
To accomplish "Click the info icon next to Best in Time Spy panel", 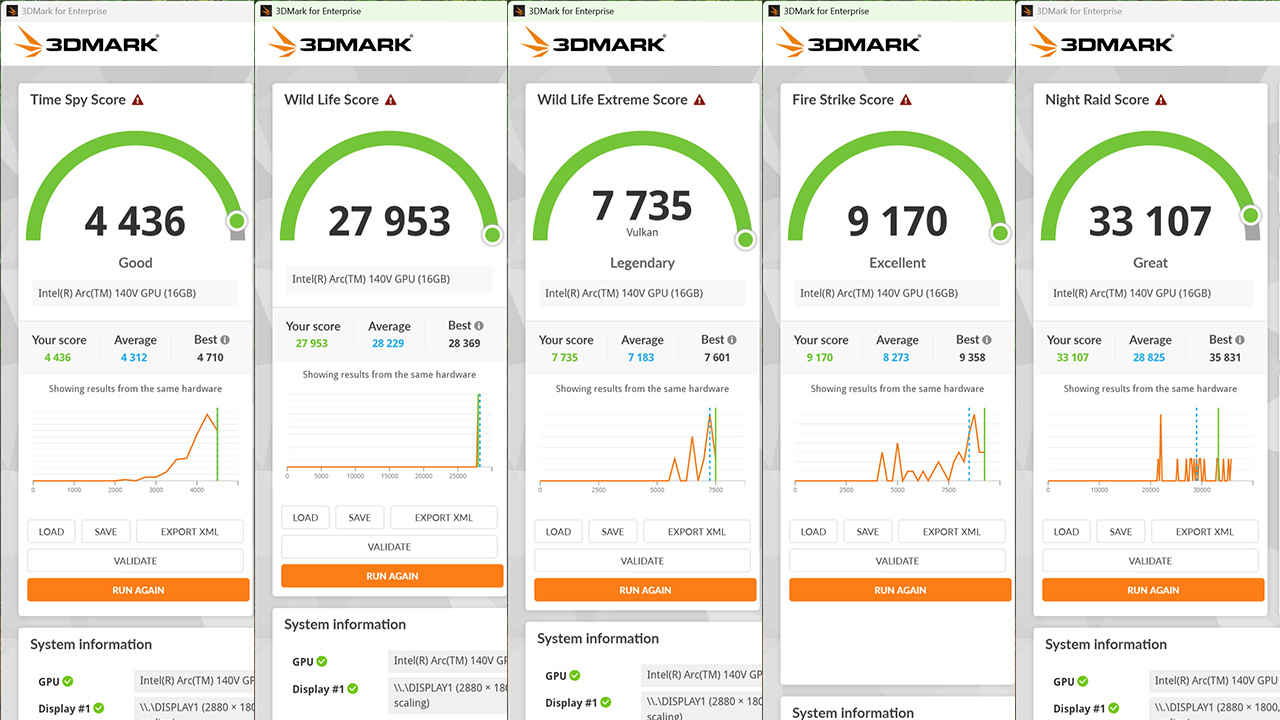I will 225,340.
